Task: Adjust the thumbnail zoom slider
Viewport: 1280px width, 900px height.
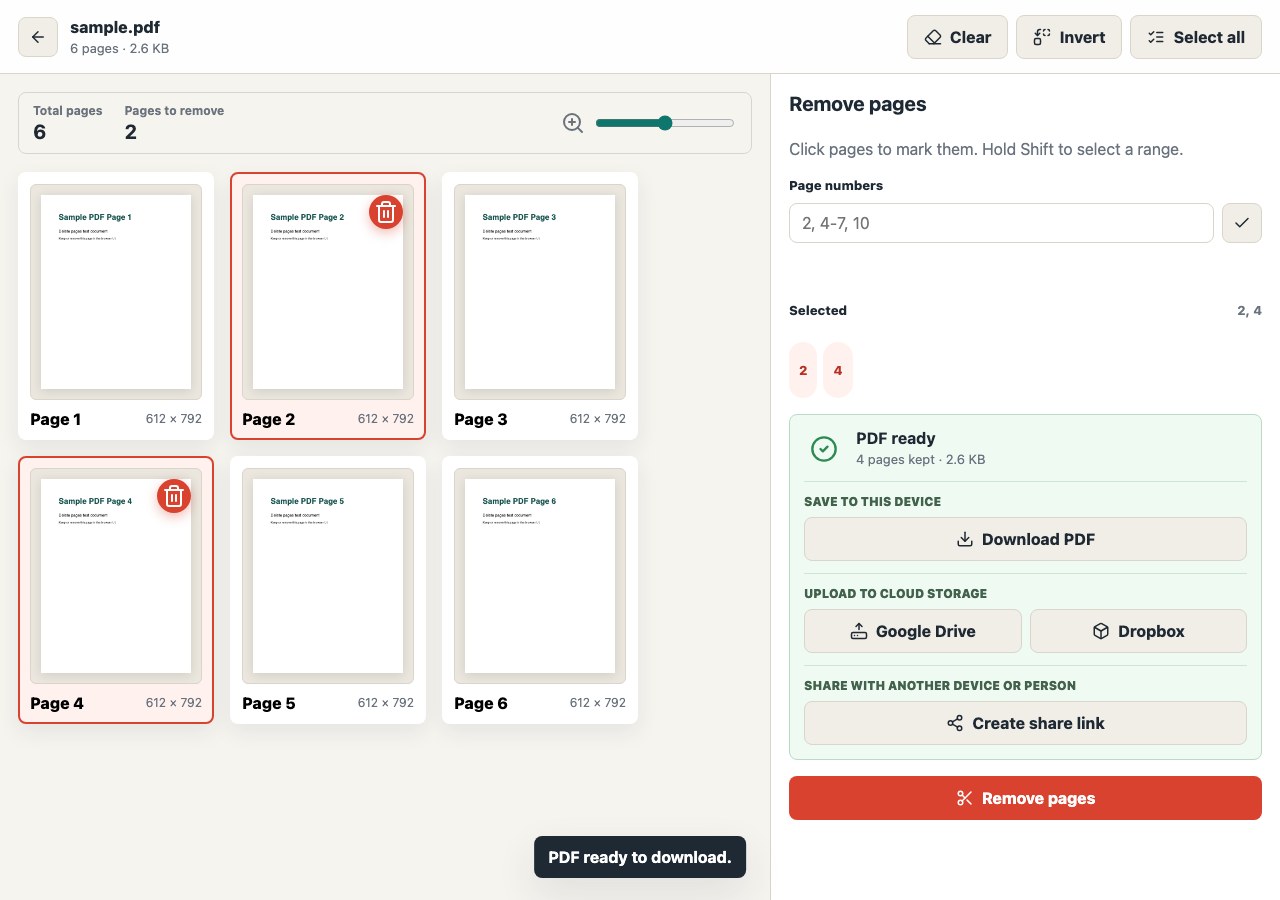Action: (665, 123)
